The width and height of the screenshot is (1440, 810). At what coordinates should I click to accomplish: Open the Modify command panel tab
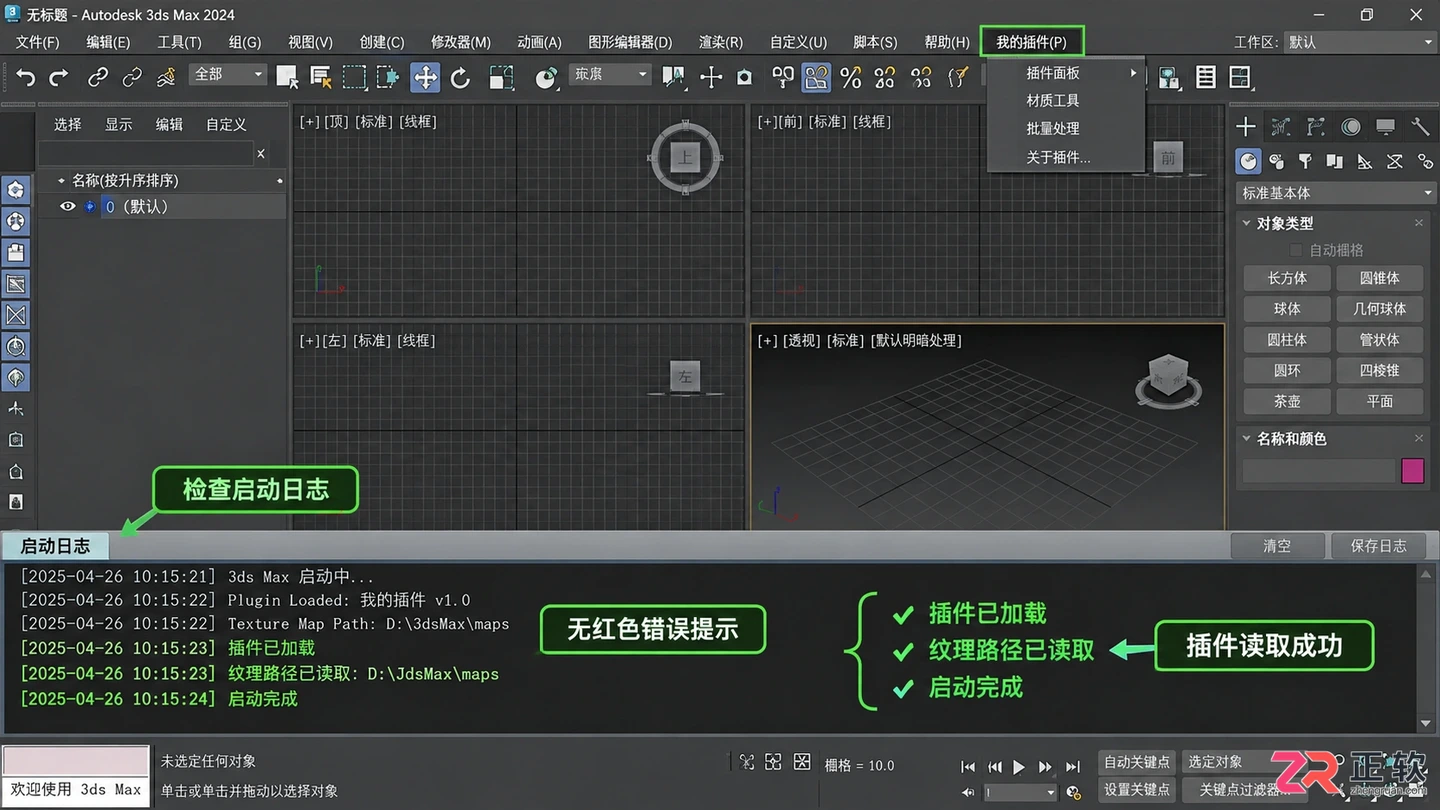click(1280, 127)
